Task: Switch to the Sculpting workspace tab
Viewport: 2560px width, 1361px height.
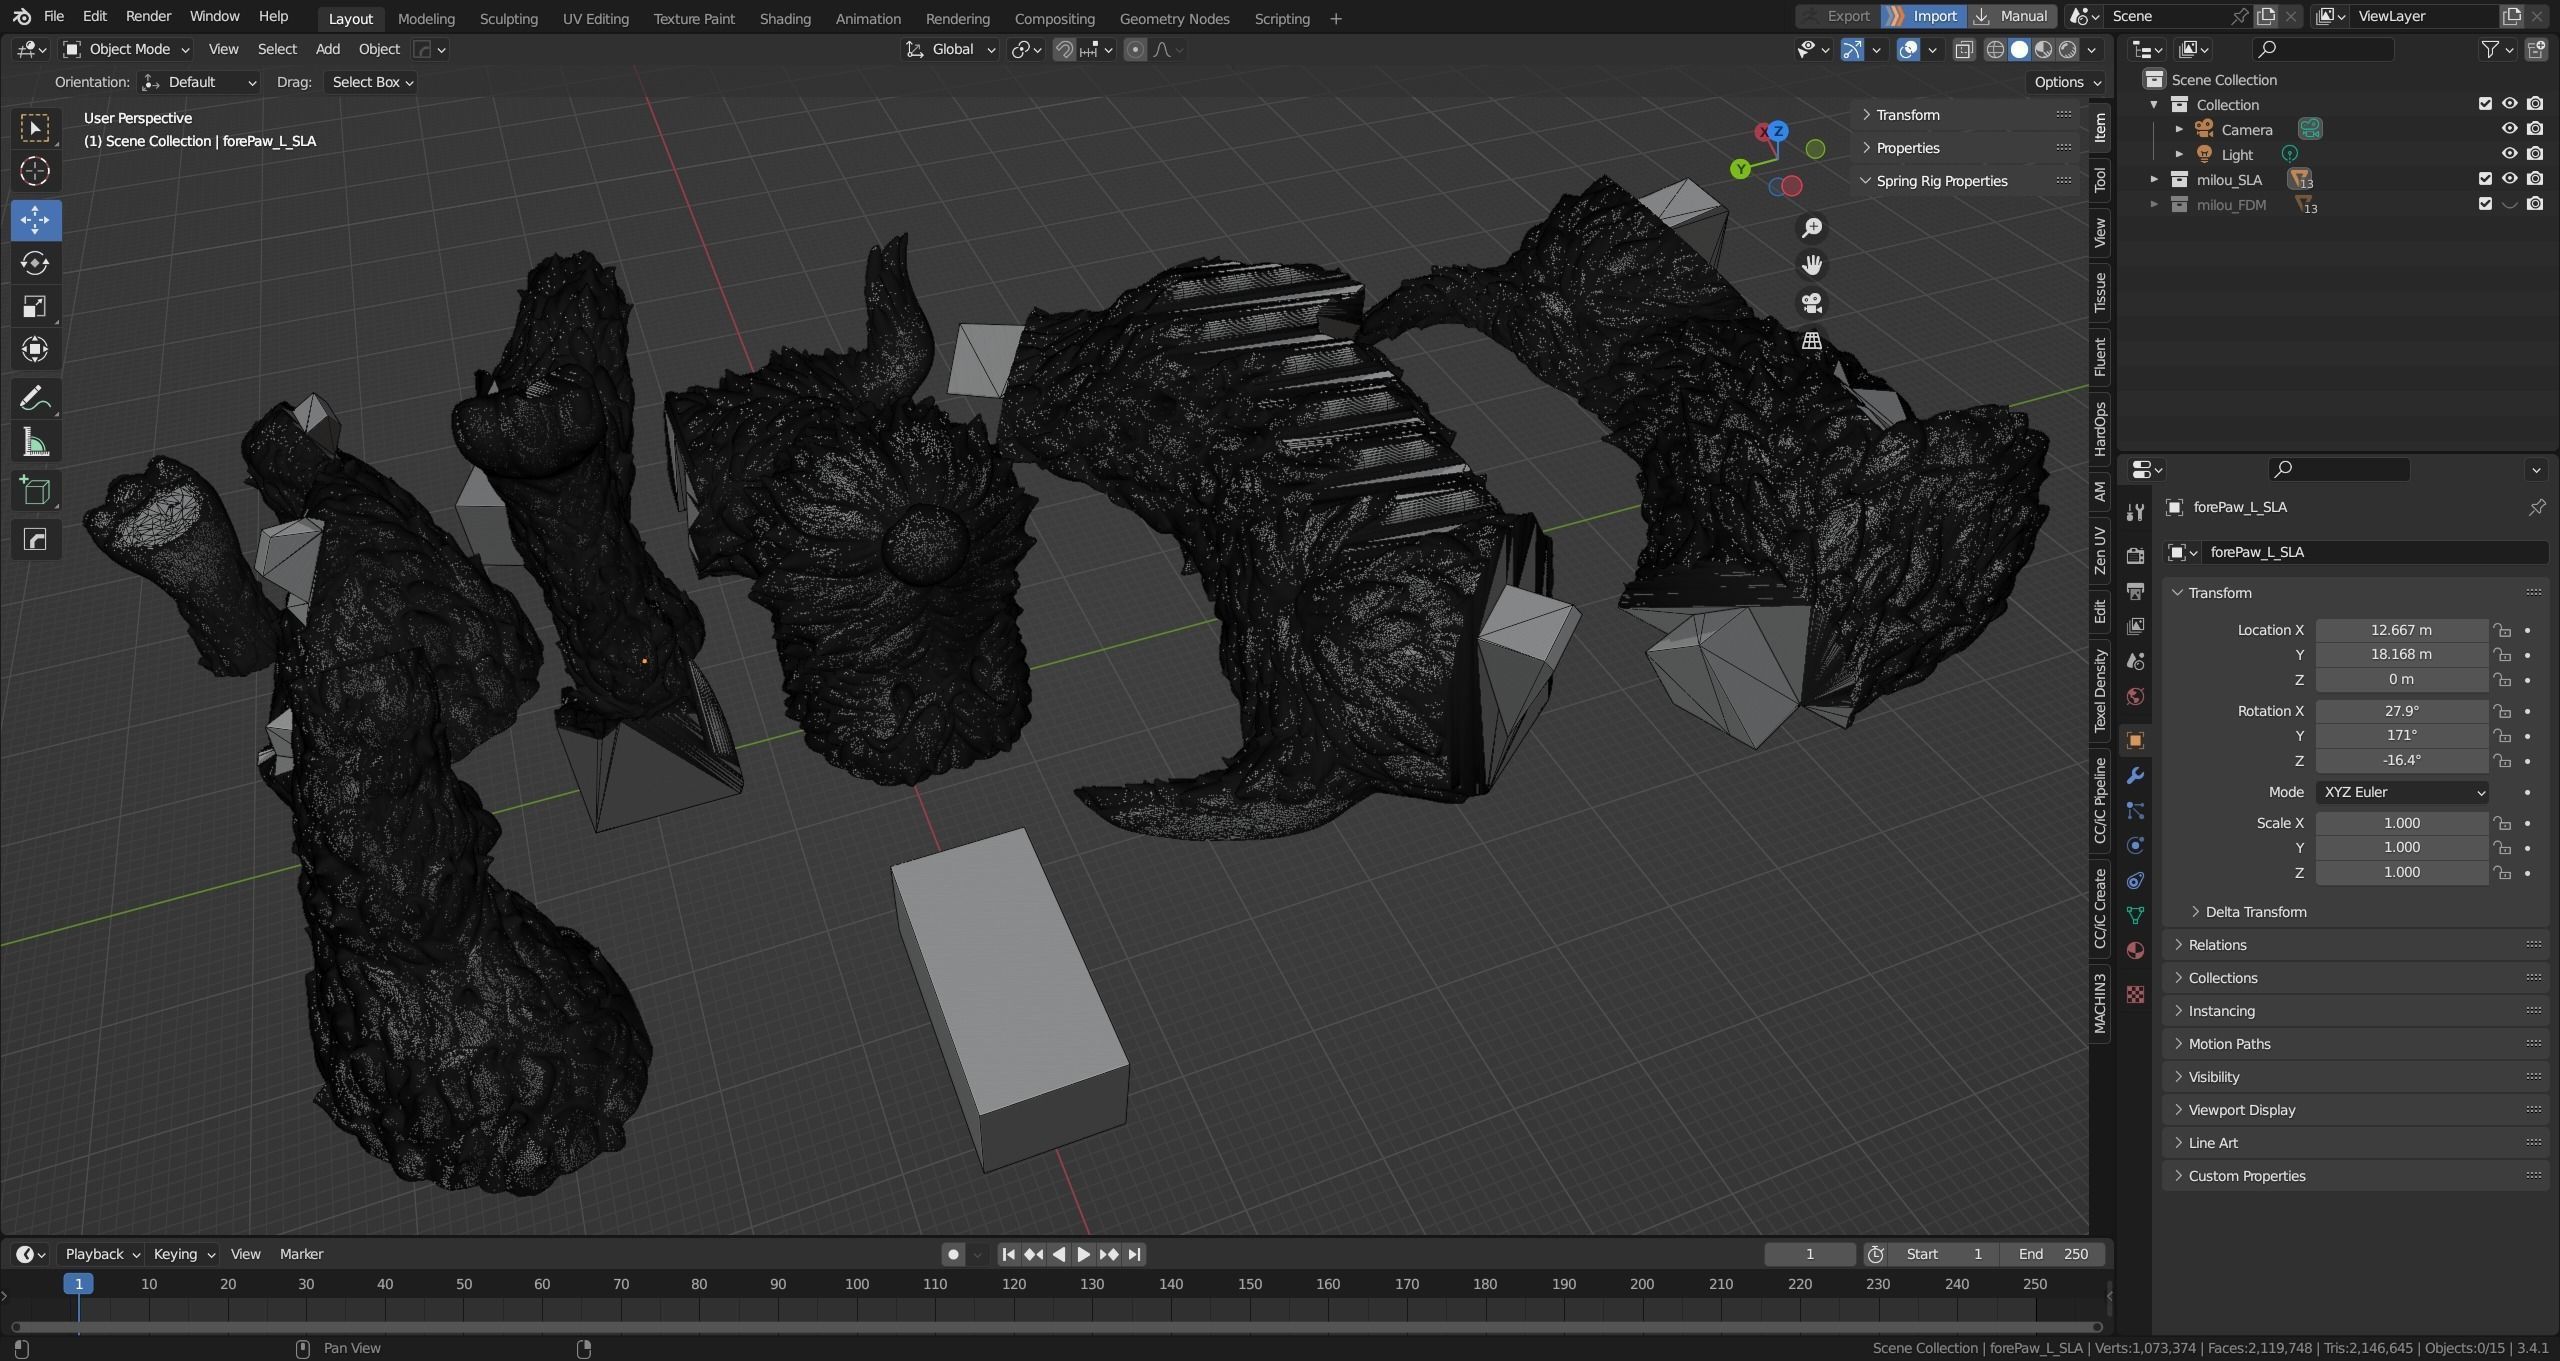Action: click(x=508, y=18)
